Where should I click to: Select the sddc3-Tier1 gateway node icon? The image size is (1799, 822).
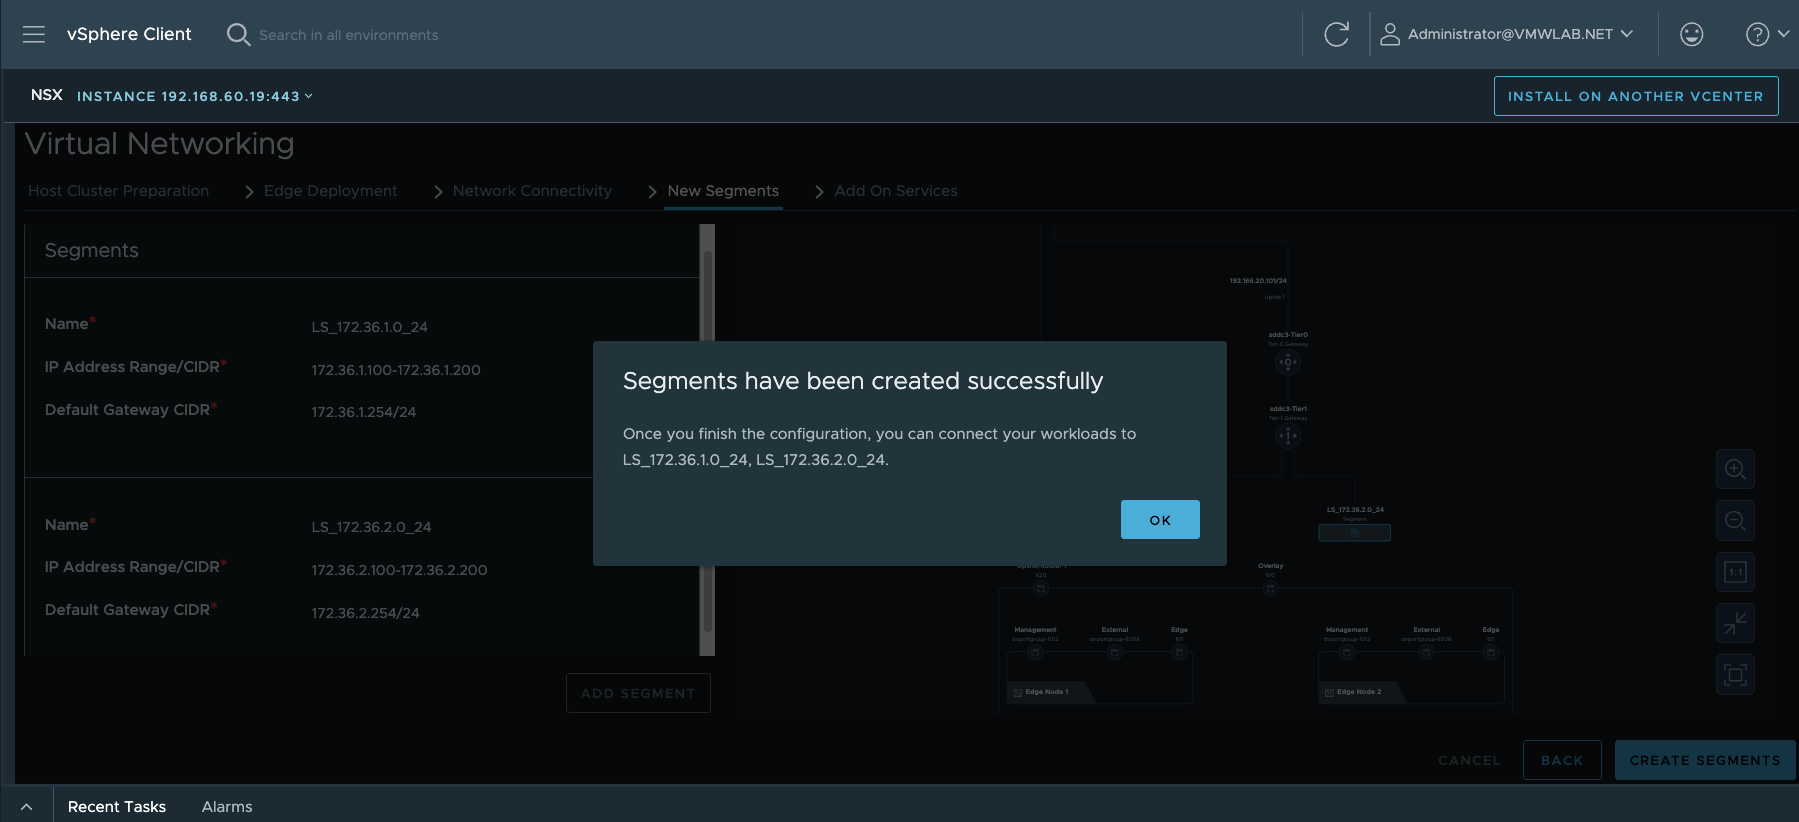tap(1288, 436)
